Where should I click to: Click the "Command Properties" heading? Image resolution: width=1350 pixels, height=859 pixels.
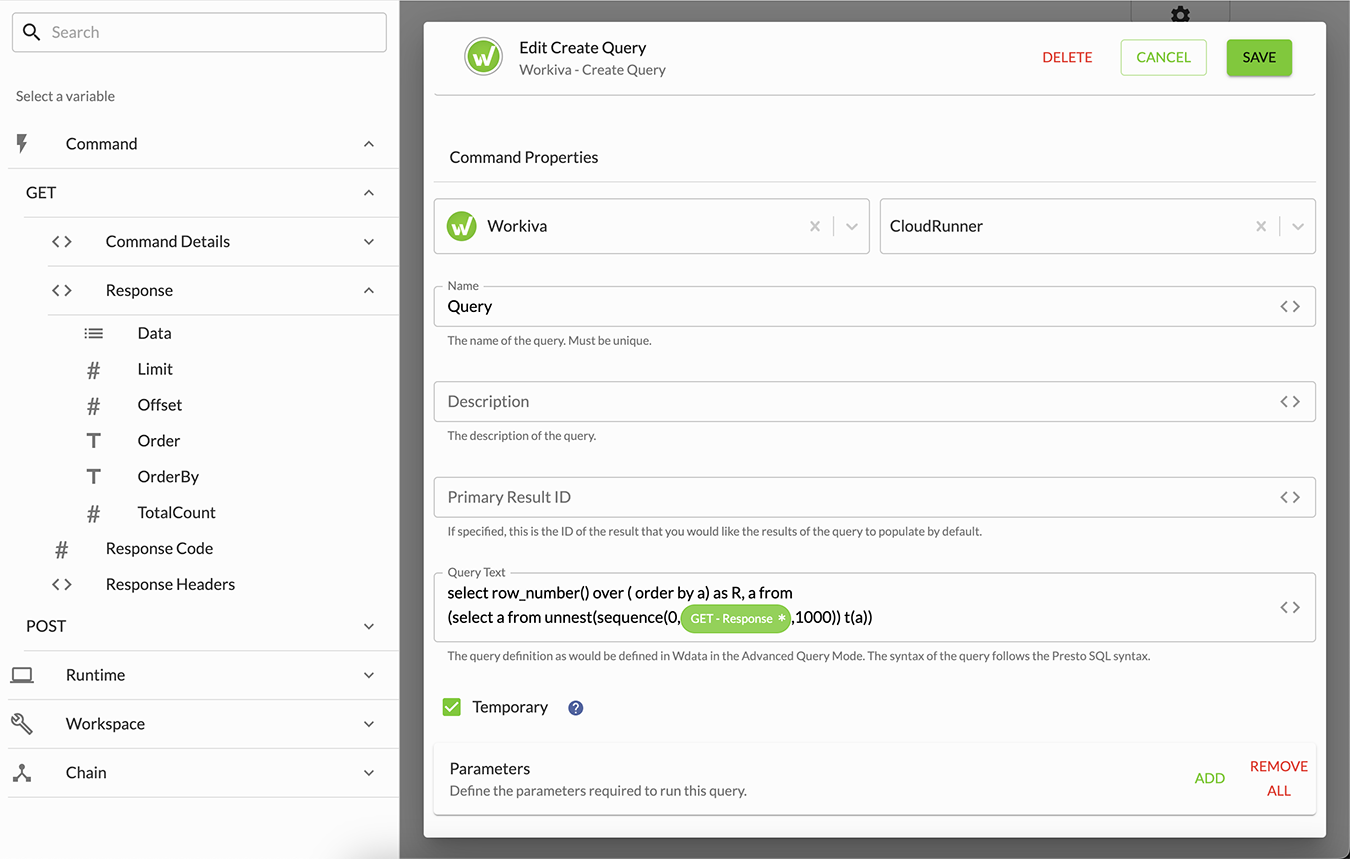(524, 158)
